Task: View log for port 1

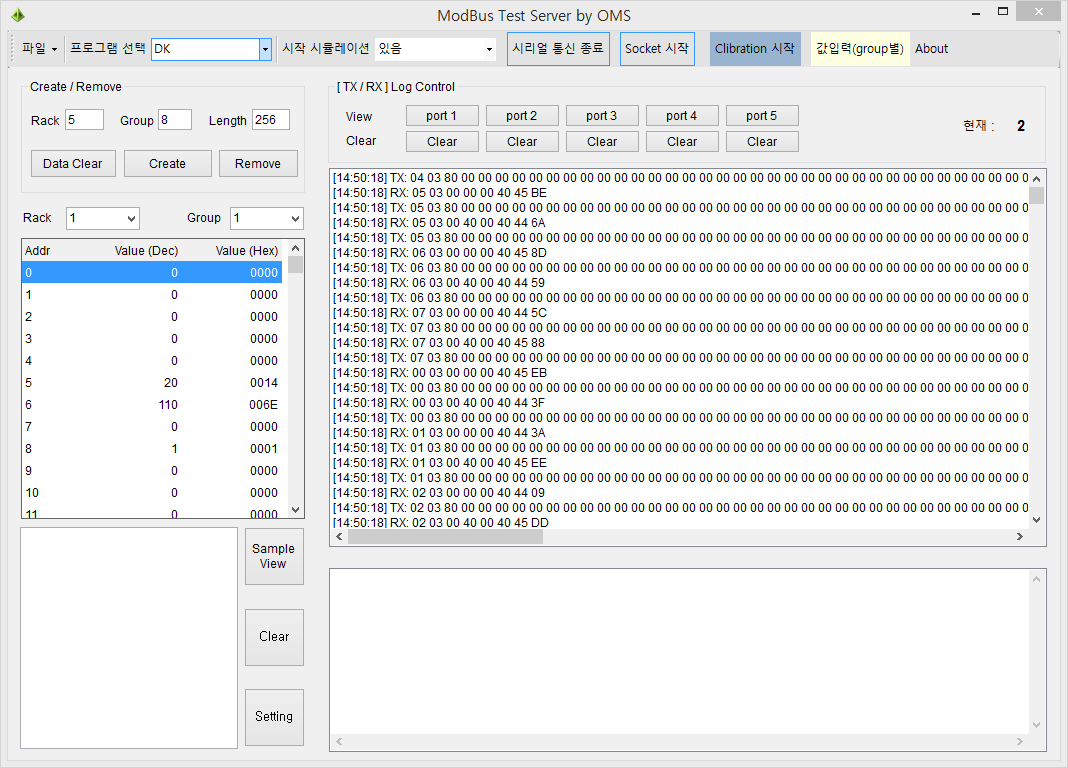Action: (x=442, y=116)
